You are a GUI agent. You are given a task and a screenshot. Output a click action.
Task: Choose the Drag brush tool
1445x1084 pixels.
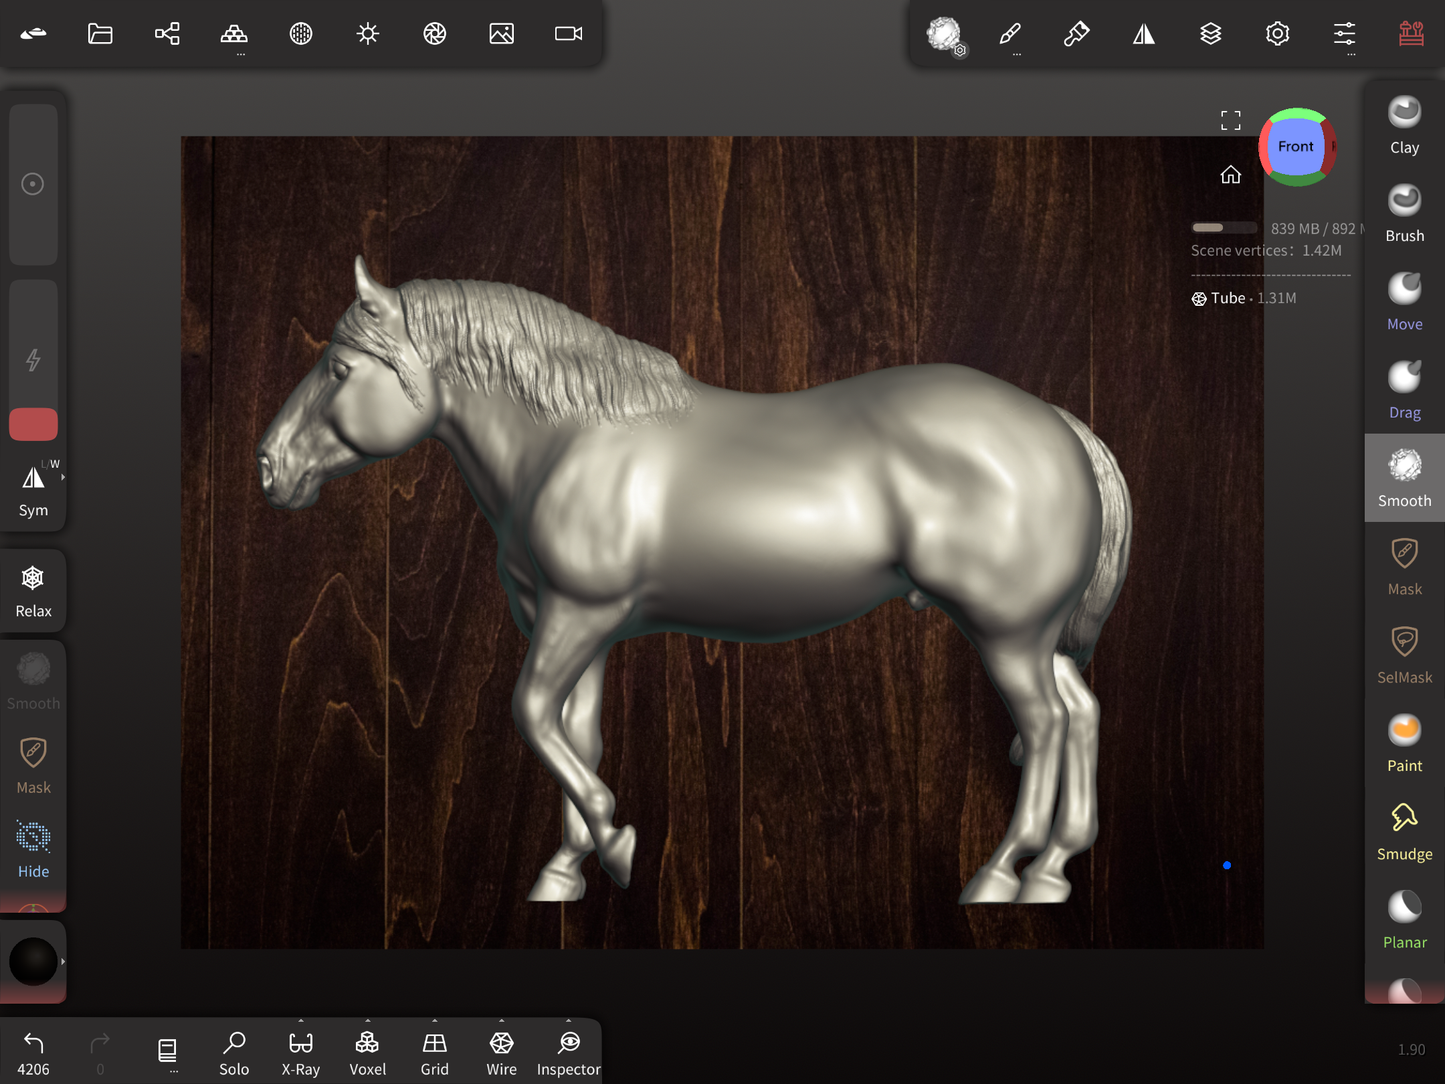click(x=1404, y=389)
